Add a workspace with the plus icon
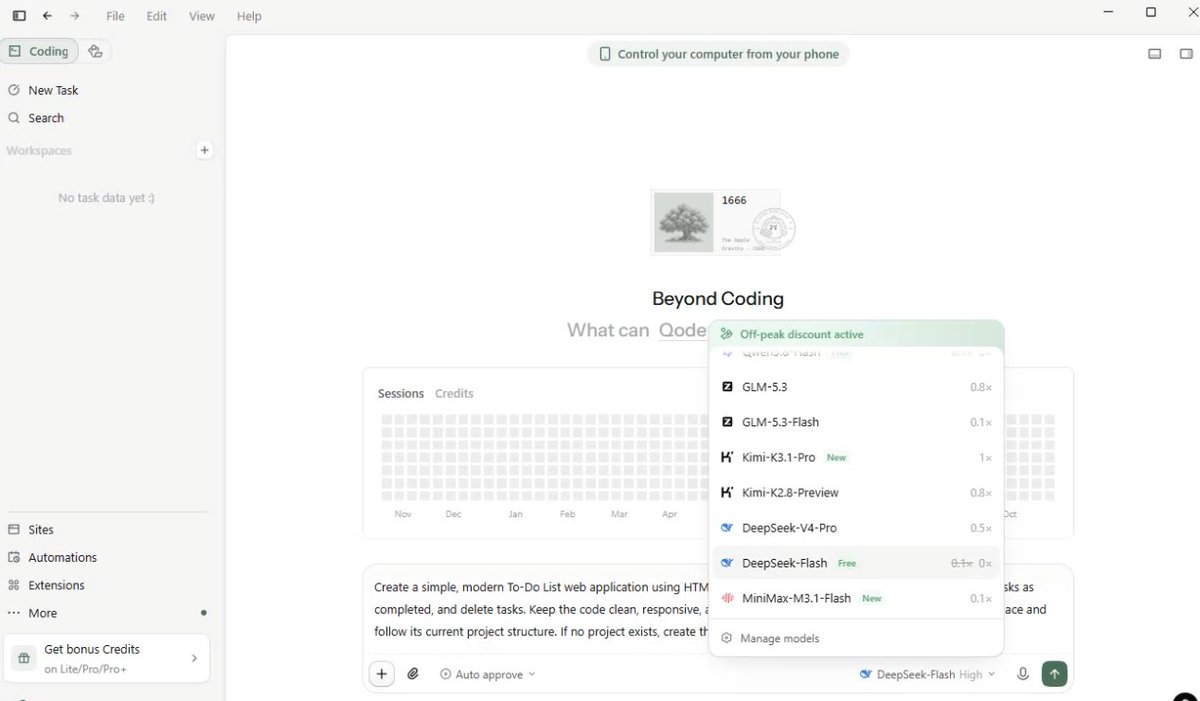The width and height of the screenshot is (1200, 701). [x=204, y=150]
